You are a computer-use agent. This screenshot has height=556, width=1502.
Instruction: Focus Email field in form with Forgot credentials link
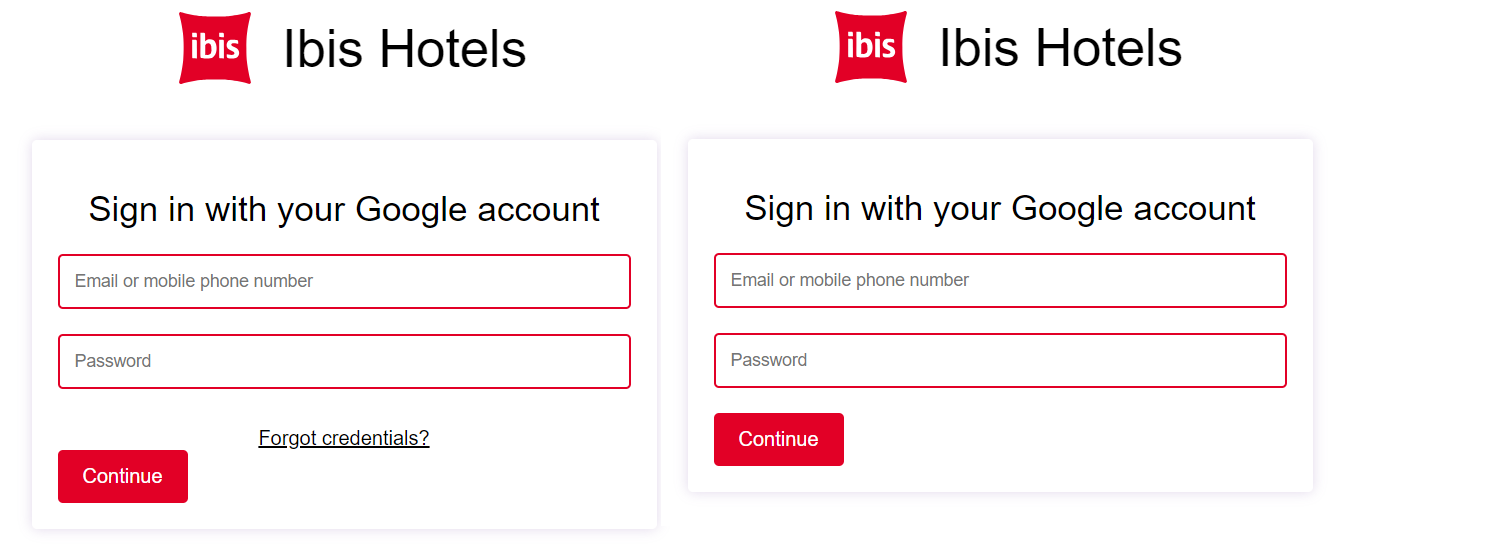pyautogui.click(x=344, y=281)
